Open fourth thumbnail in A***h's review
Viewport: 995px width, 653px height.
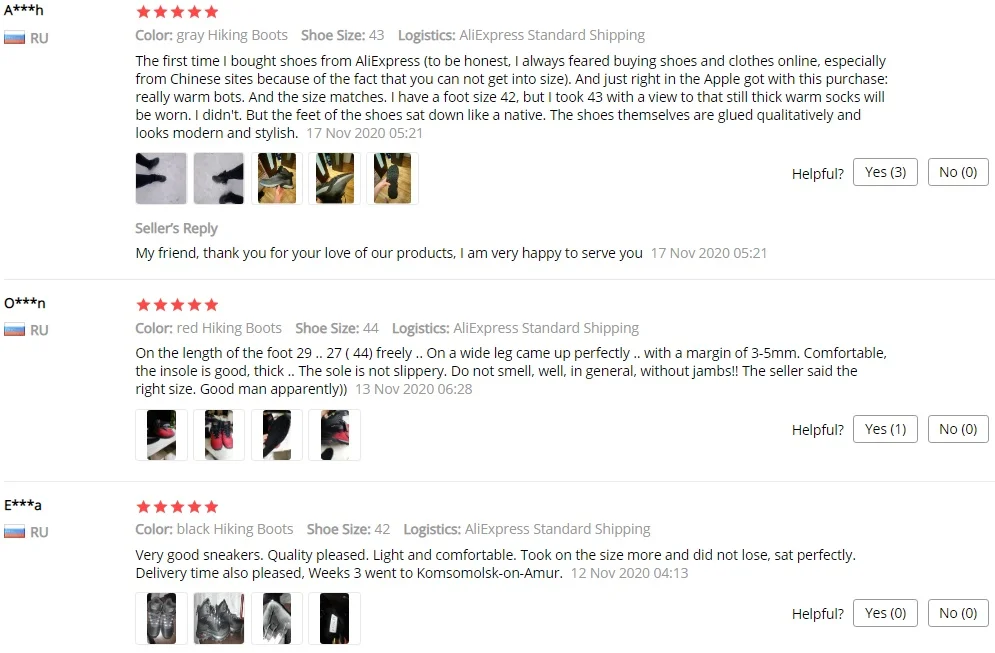tap(334, 178)
